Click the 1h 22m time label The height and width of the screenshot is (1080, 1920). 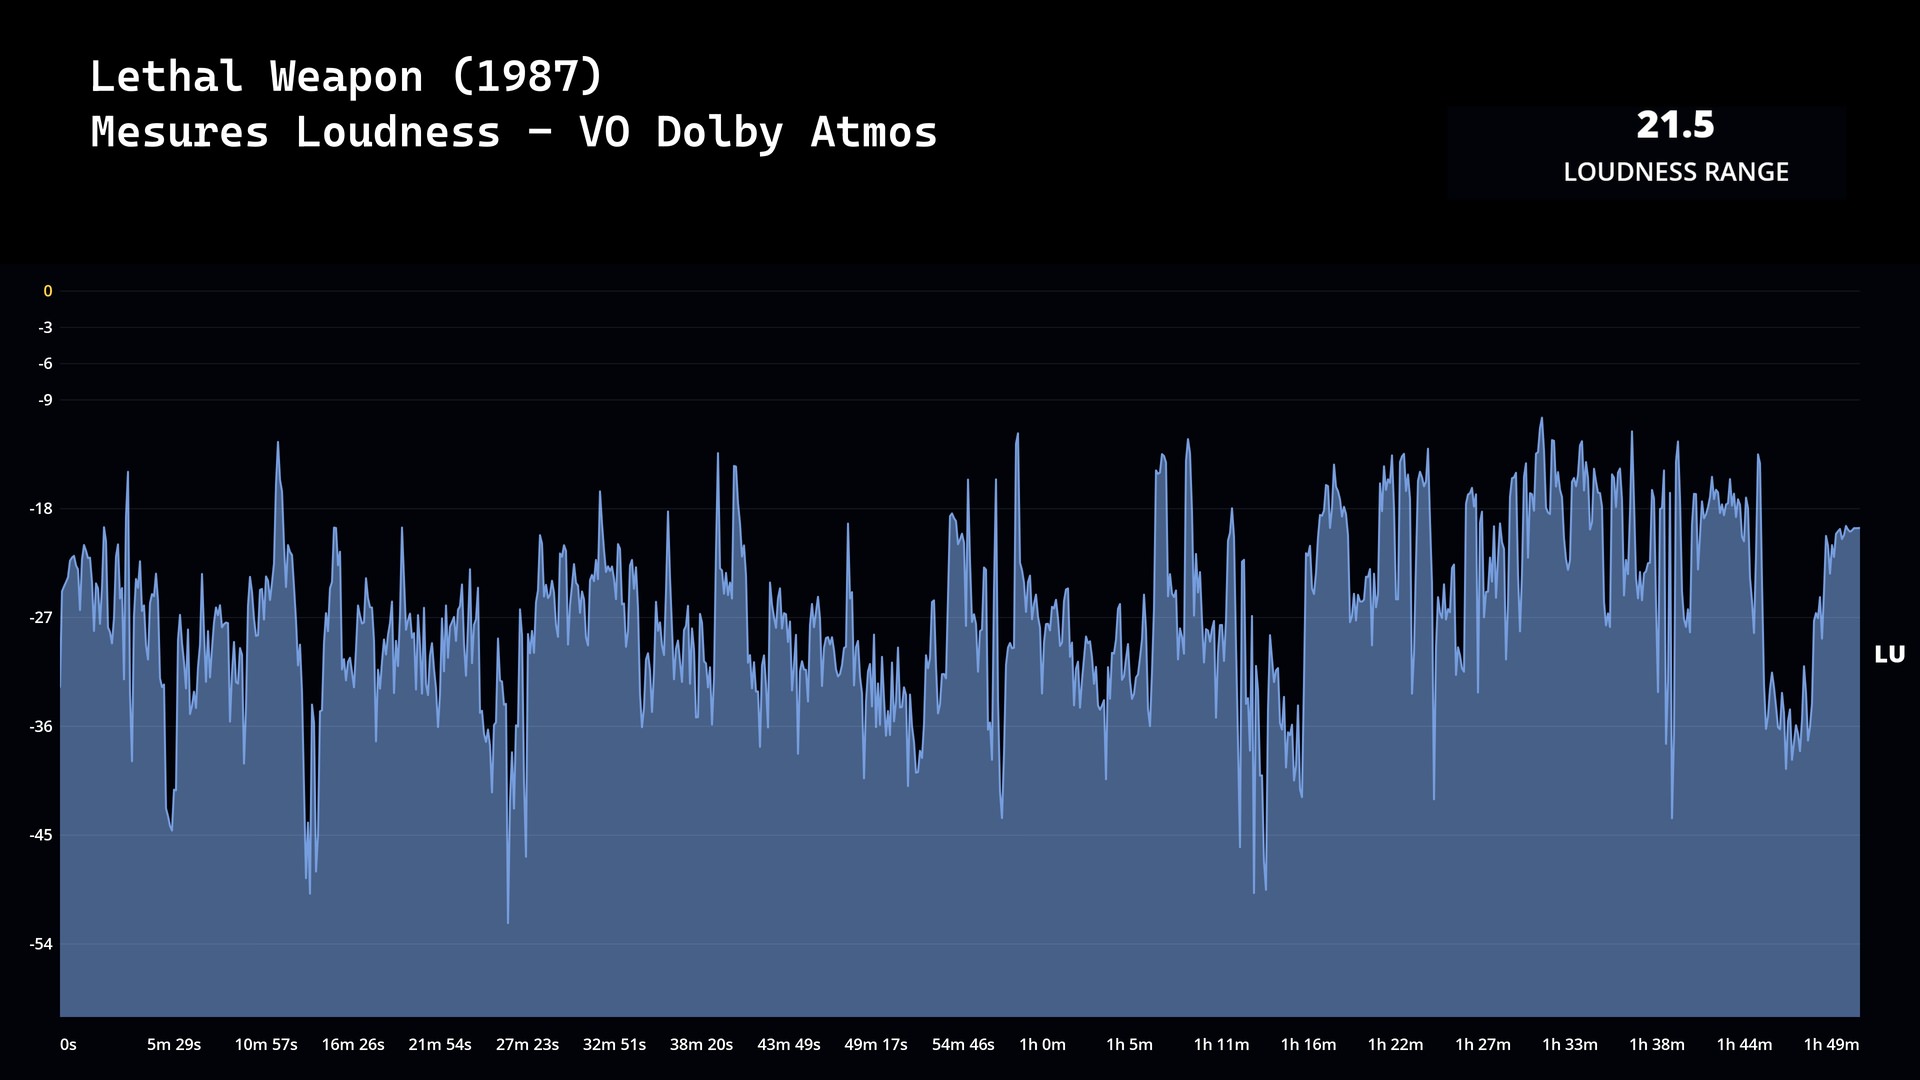tap(1395, 1044)
